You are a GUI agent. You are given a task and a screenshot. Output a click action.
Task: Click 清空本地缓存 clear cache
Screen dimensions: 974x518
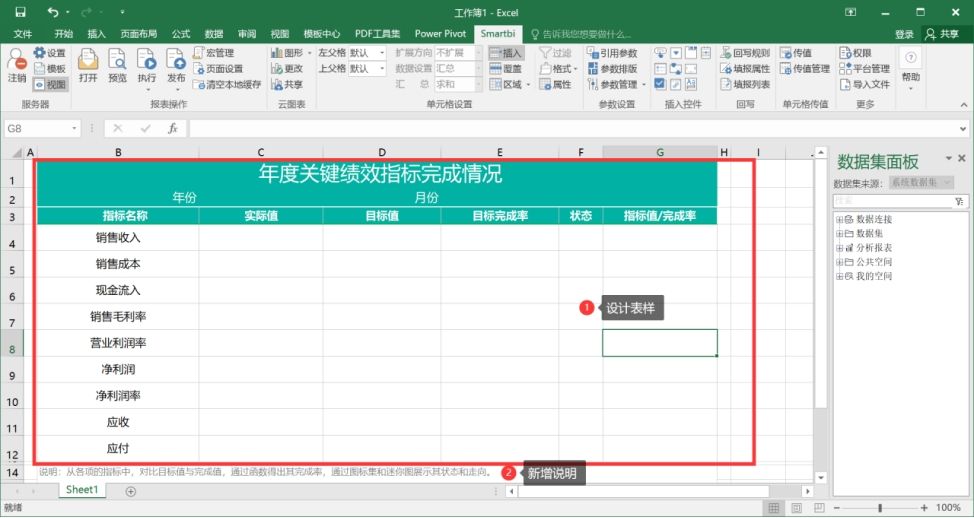point(227,84)
